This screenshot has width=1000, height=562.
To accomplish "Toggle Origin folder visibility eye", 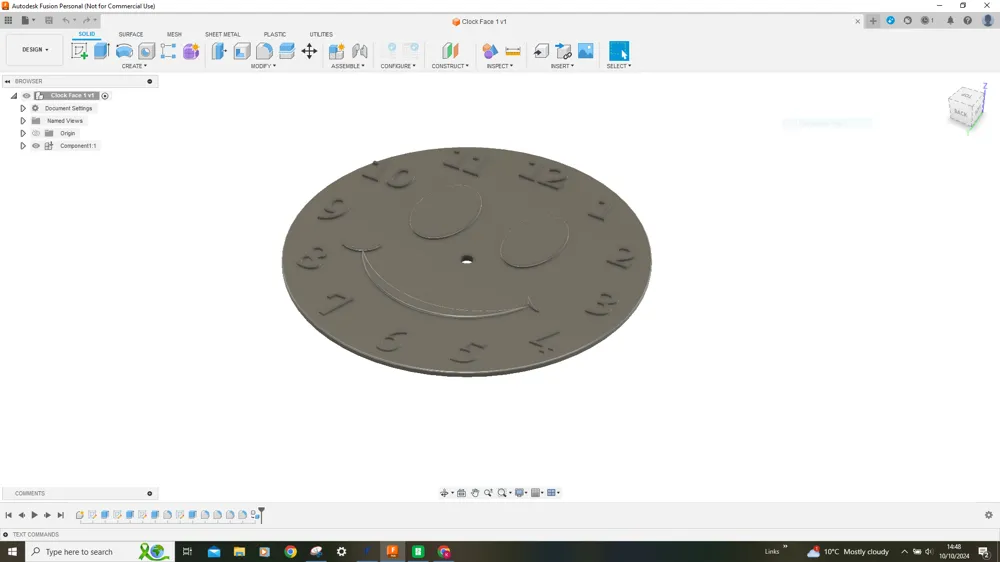I will [36, 133].
